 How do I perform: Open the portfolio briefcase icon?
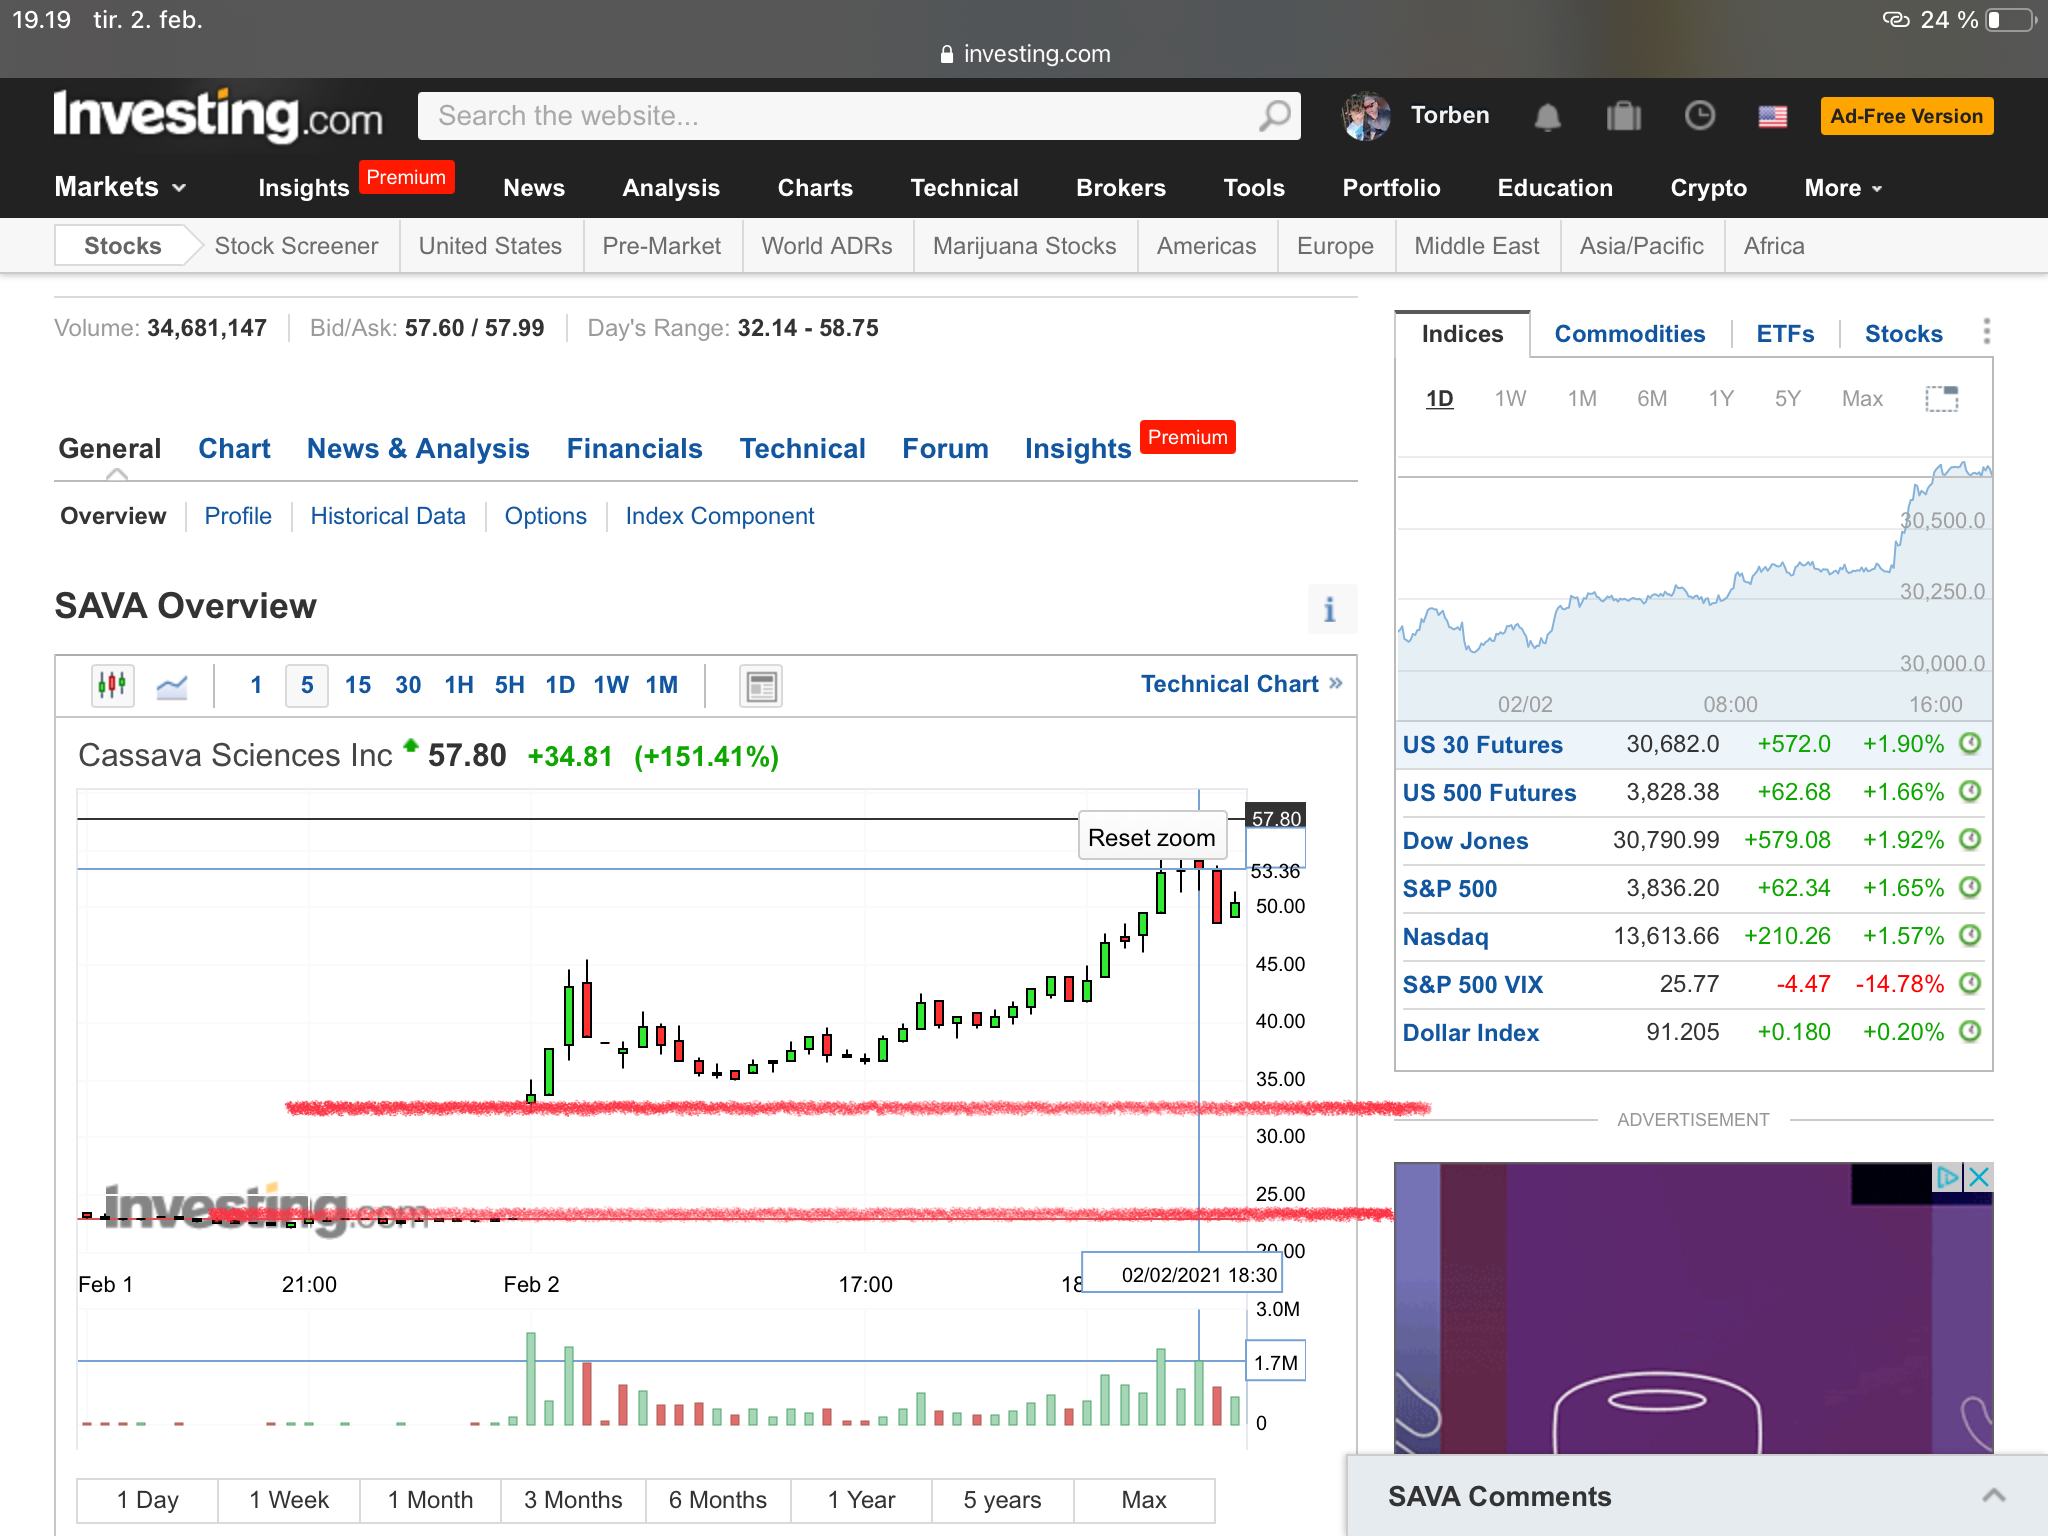1624,117
